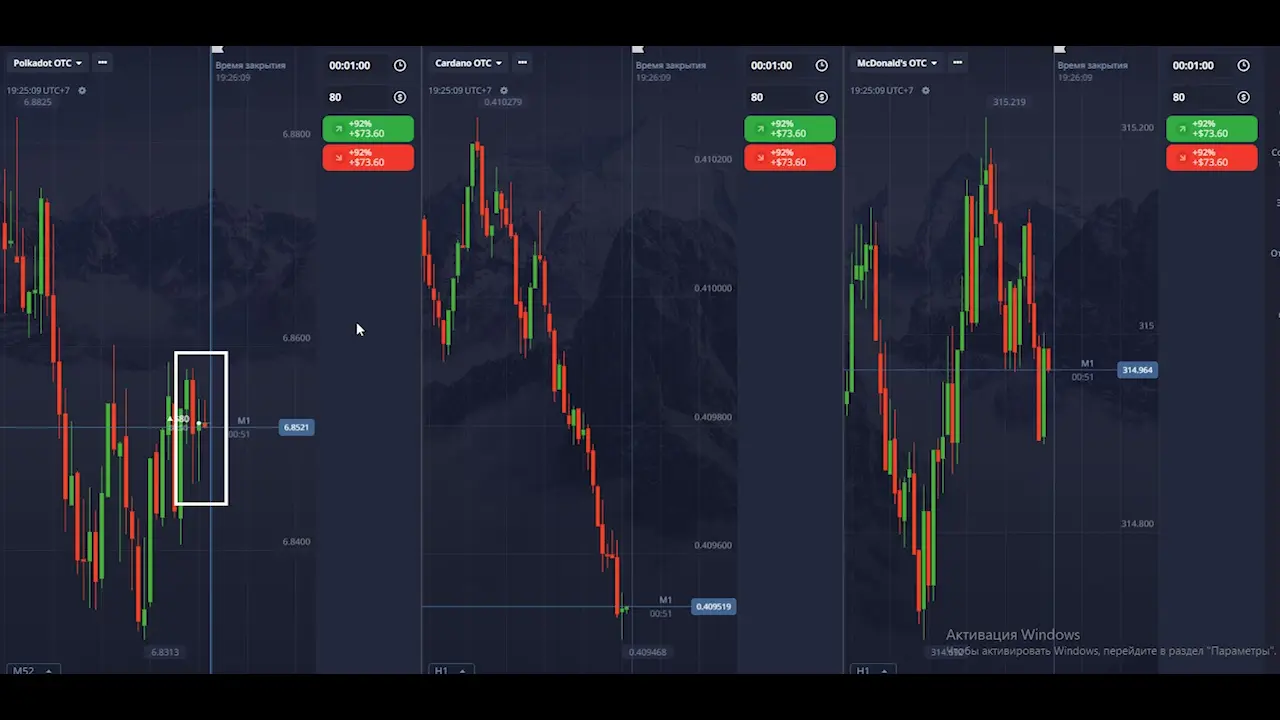Click the amount field showing 80 for McDonald's
The width and height of the screenshot is (1280, 720).
(x=1196, y=98)
